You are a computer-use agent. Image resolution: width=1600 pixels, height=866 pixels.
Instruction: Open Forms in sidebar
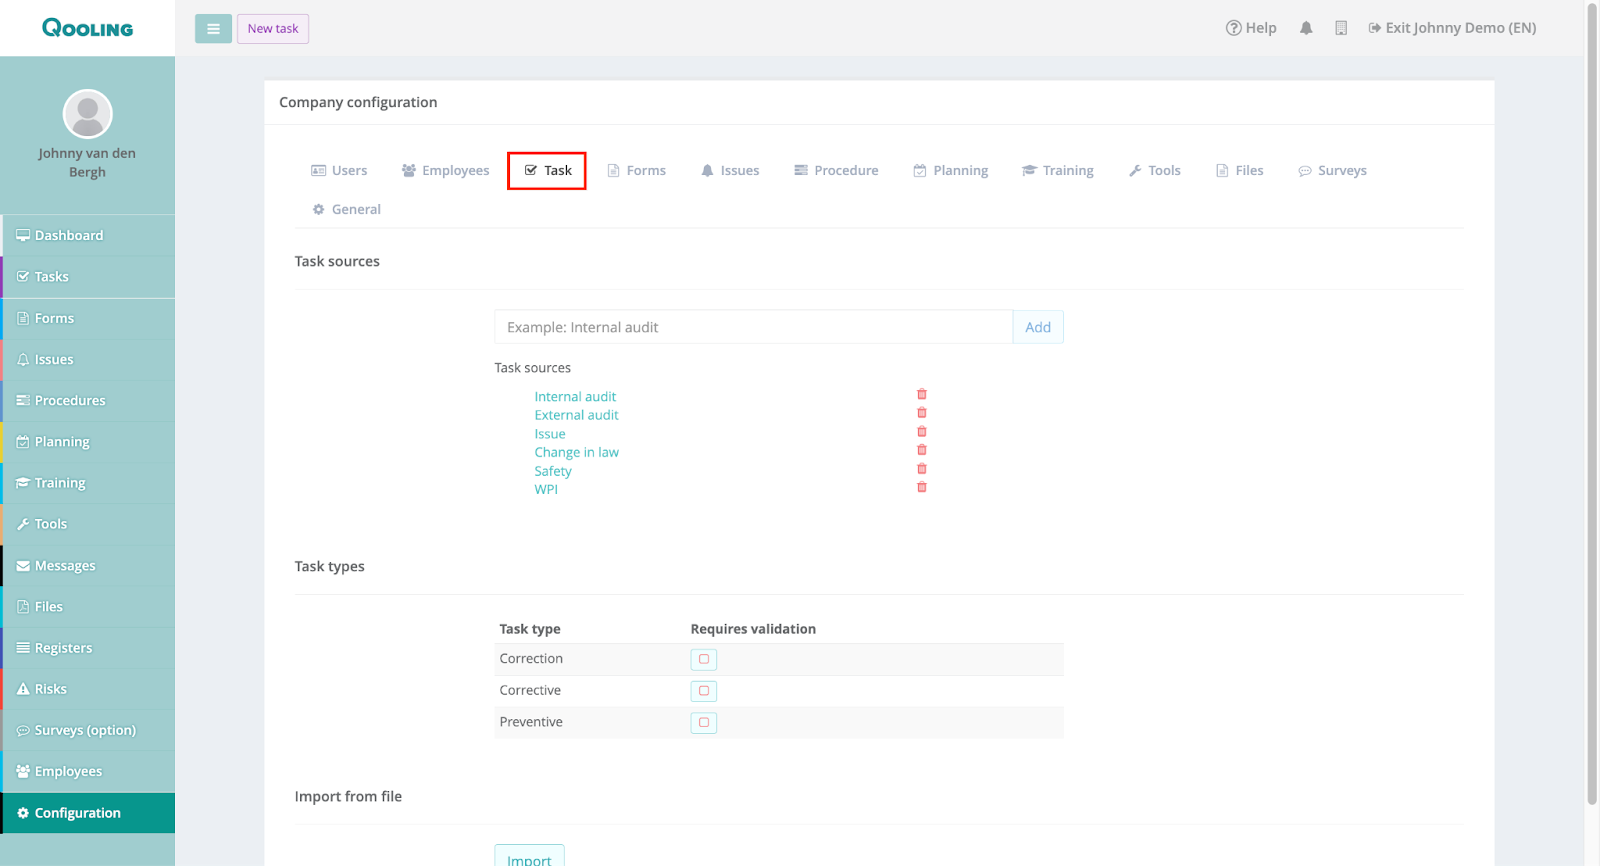pos(88,318)
